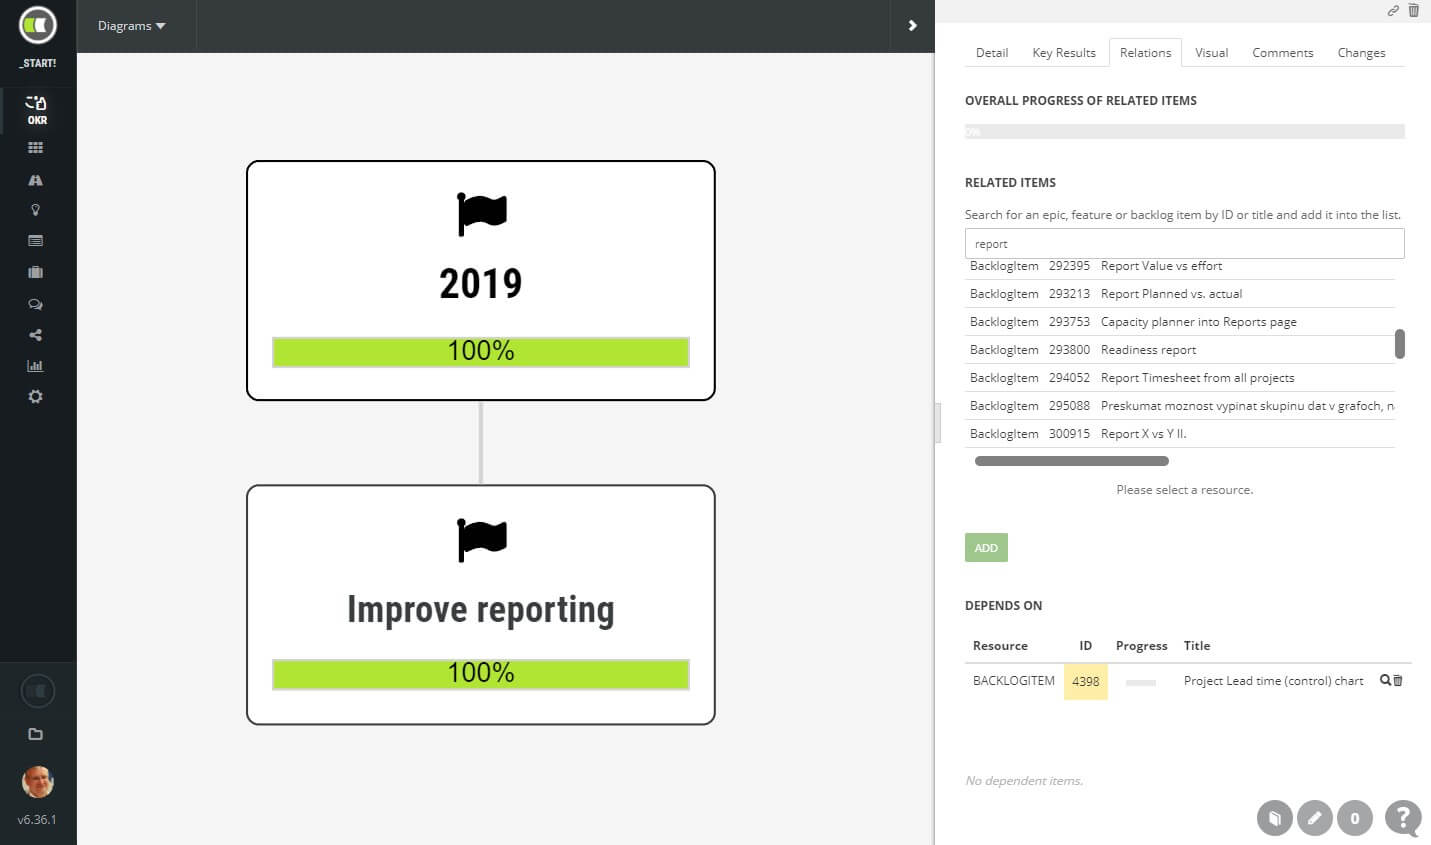Click the version label v6.36.1

pos(37,820)
